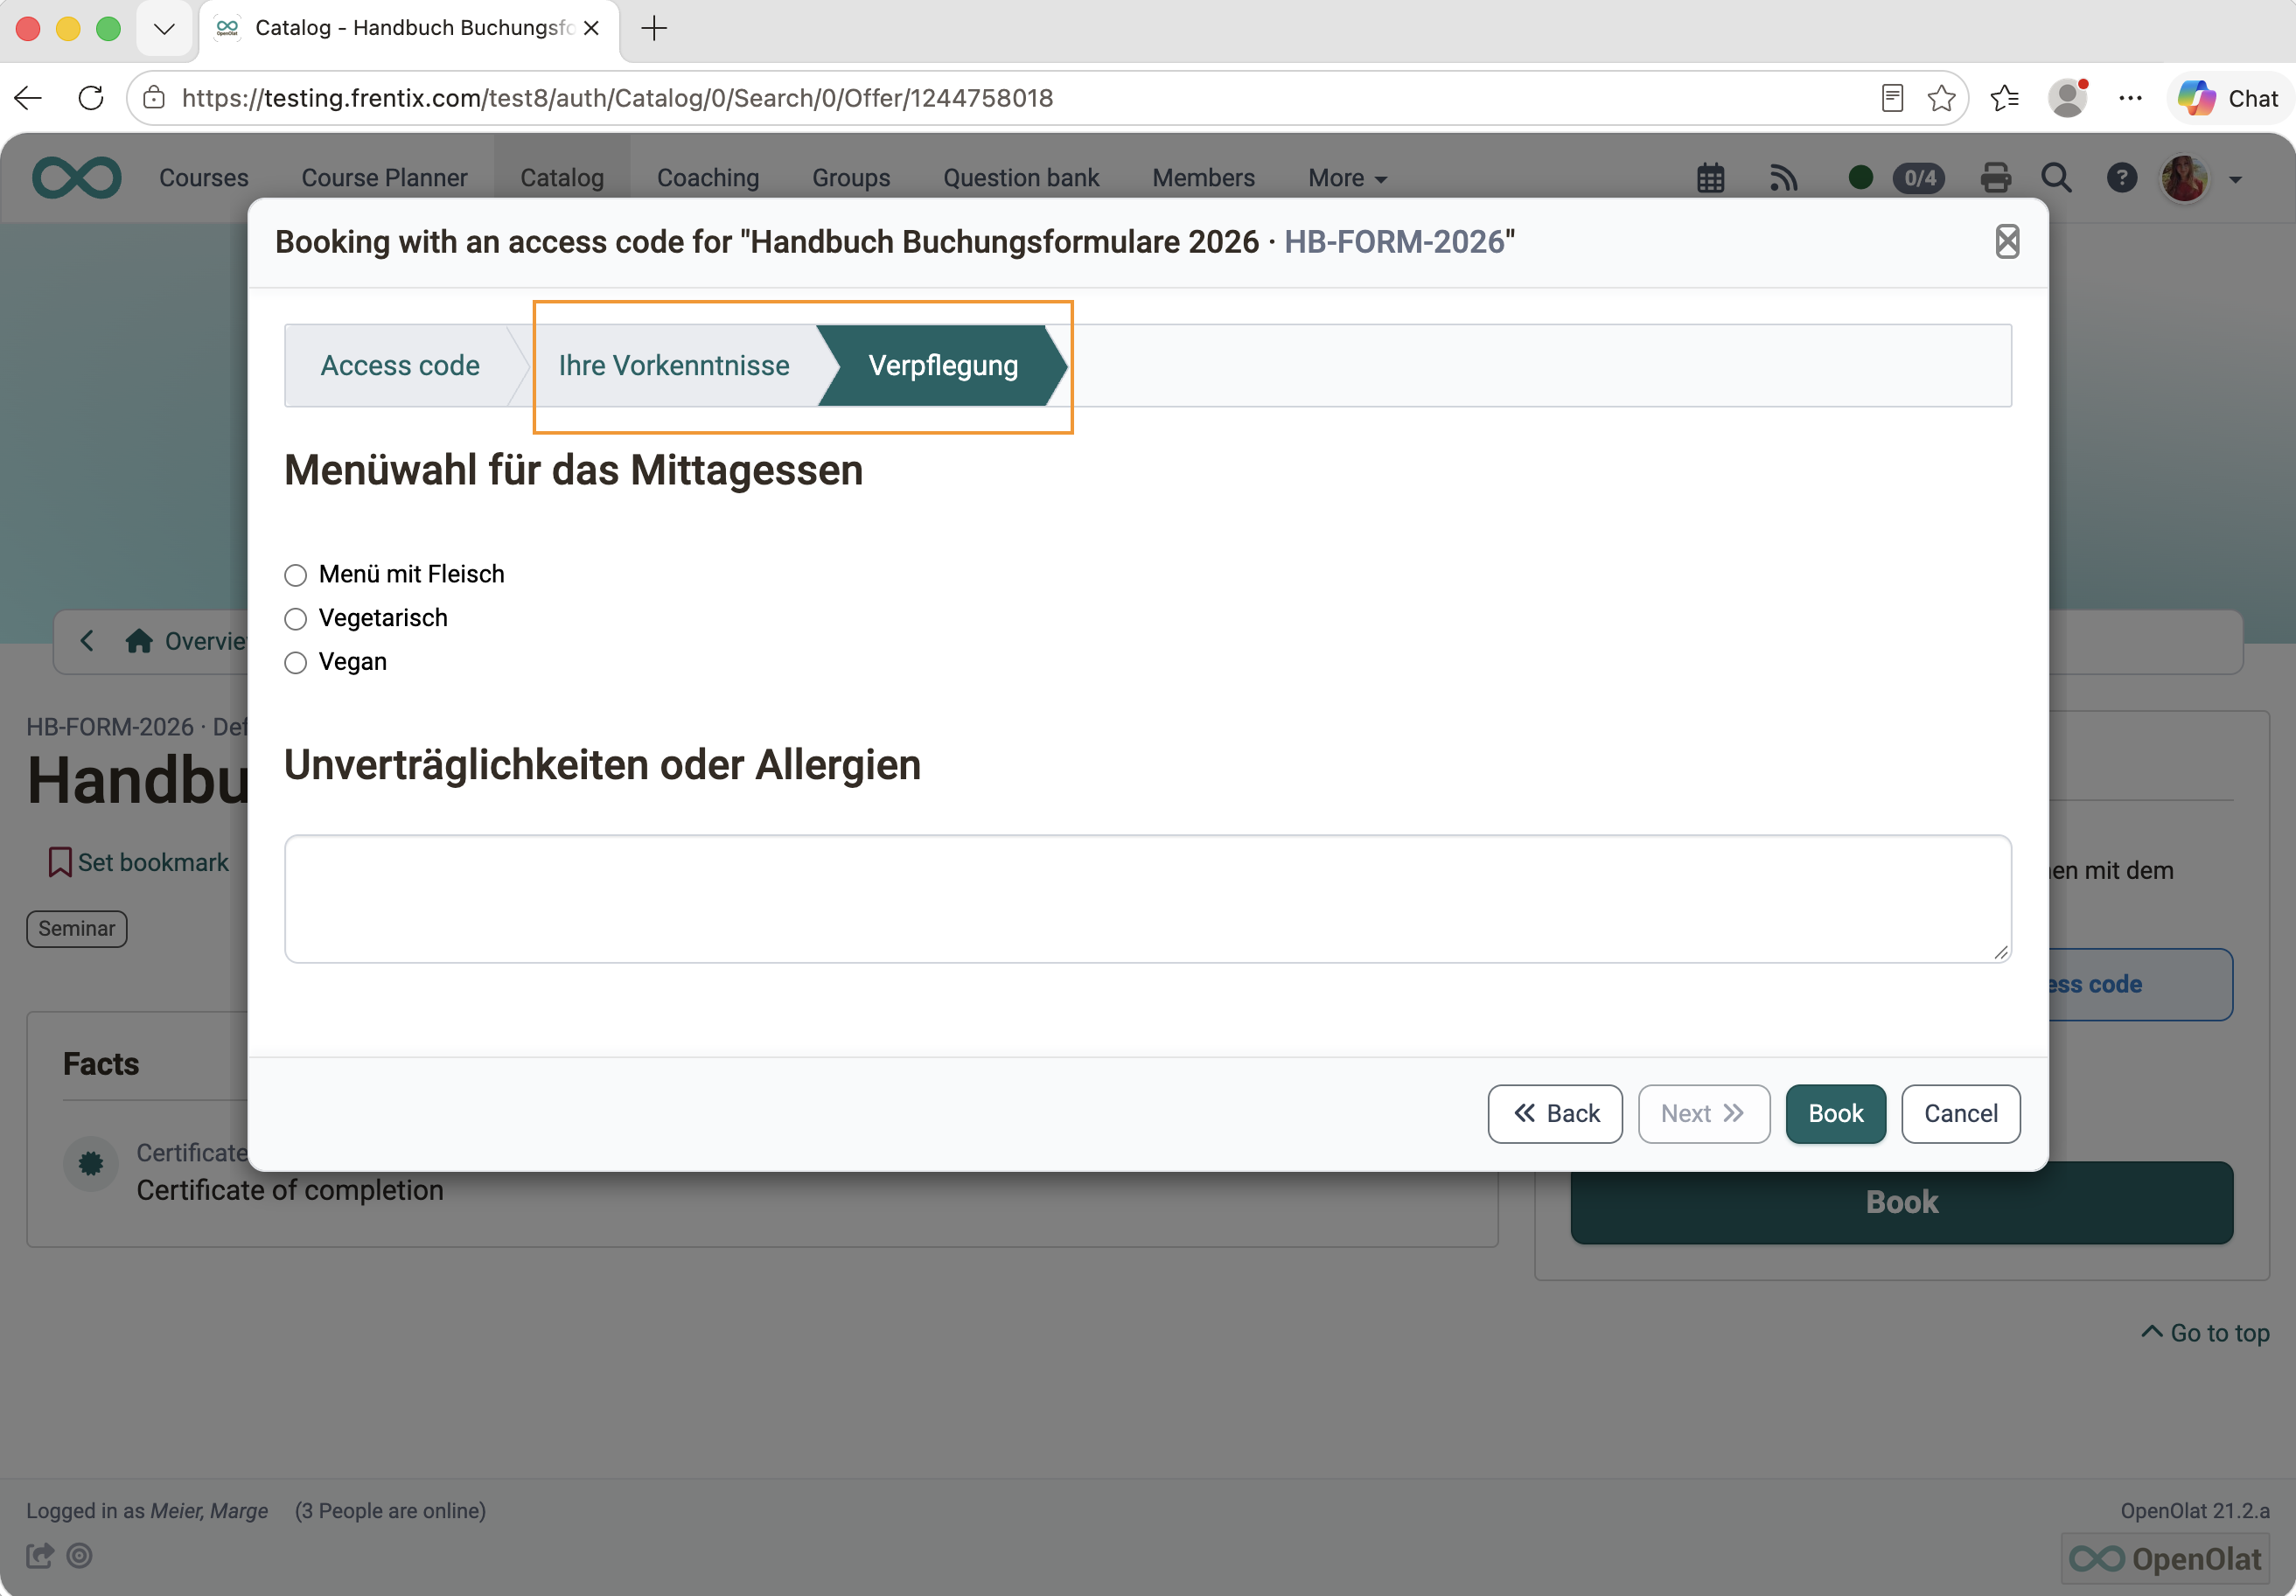2296x1596 pixels.
Task: Open browser settings ellipsis menu
Action: tap(2130, 98)
